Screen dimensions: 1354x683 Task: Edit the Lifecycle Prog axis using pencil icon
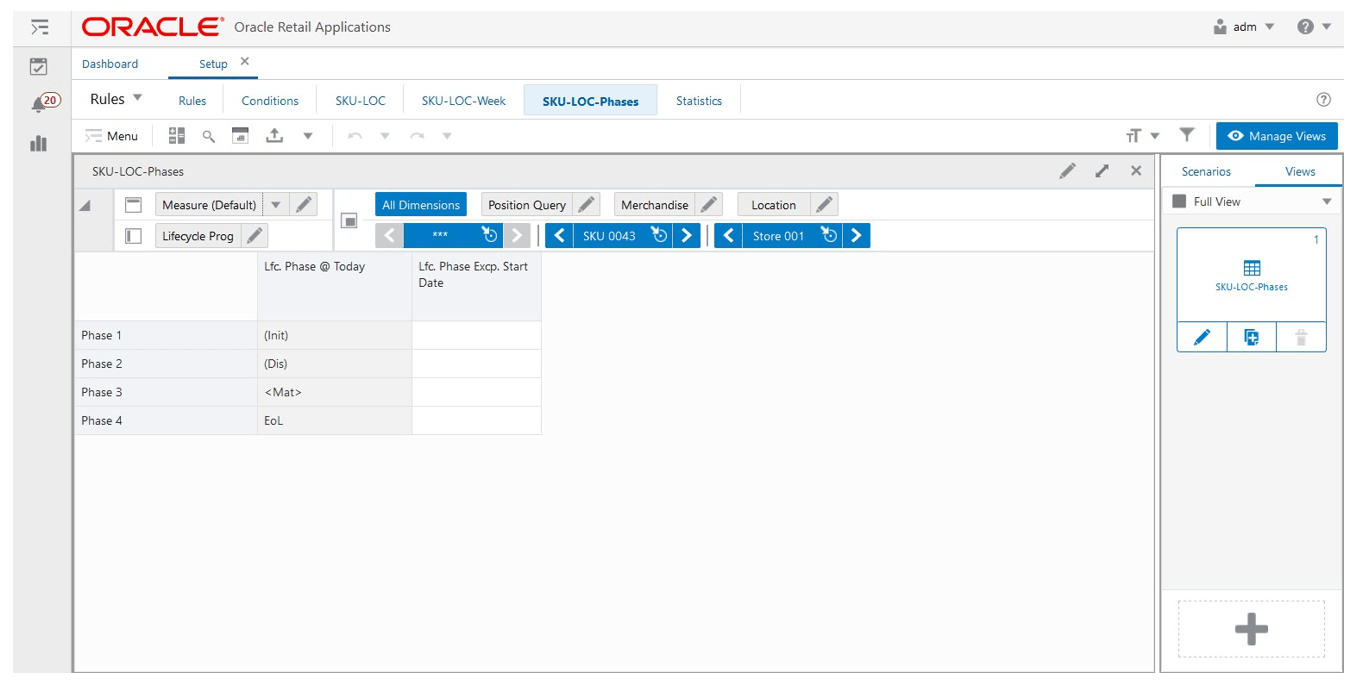pos(256,235)
